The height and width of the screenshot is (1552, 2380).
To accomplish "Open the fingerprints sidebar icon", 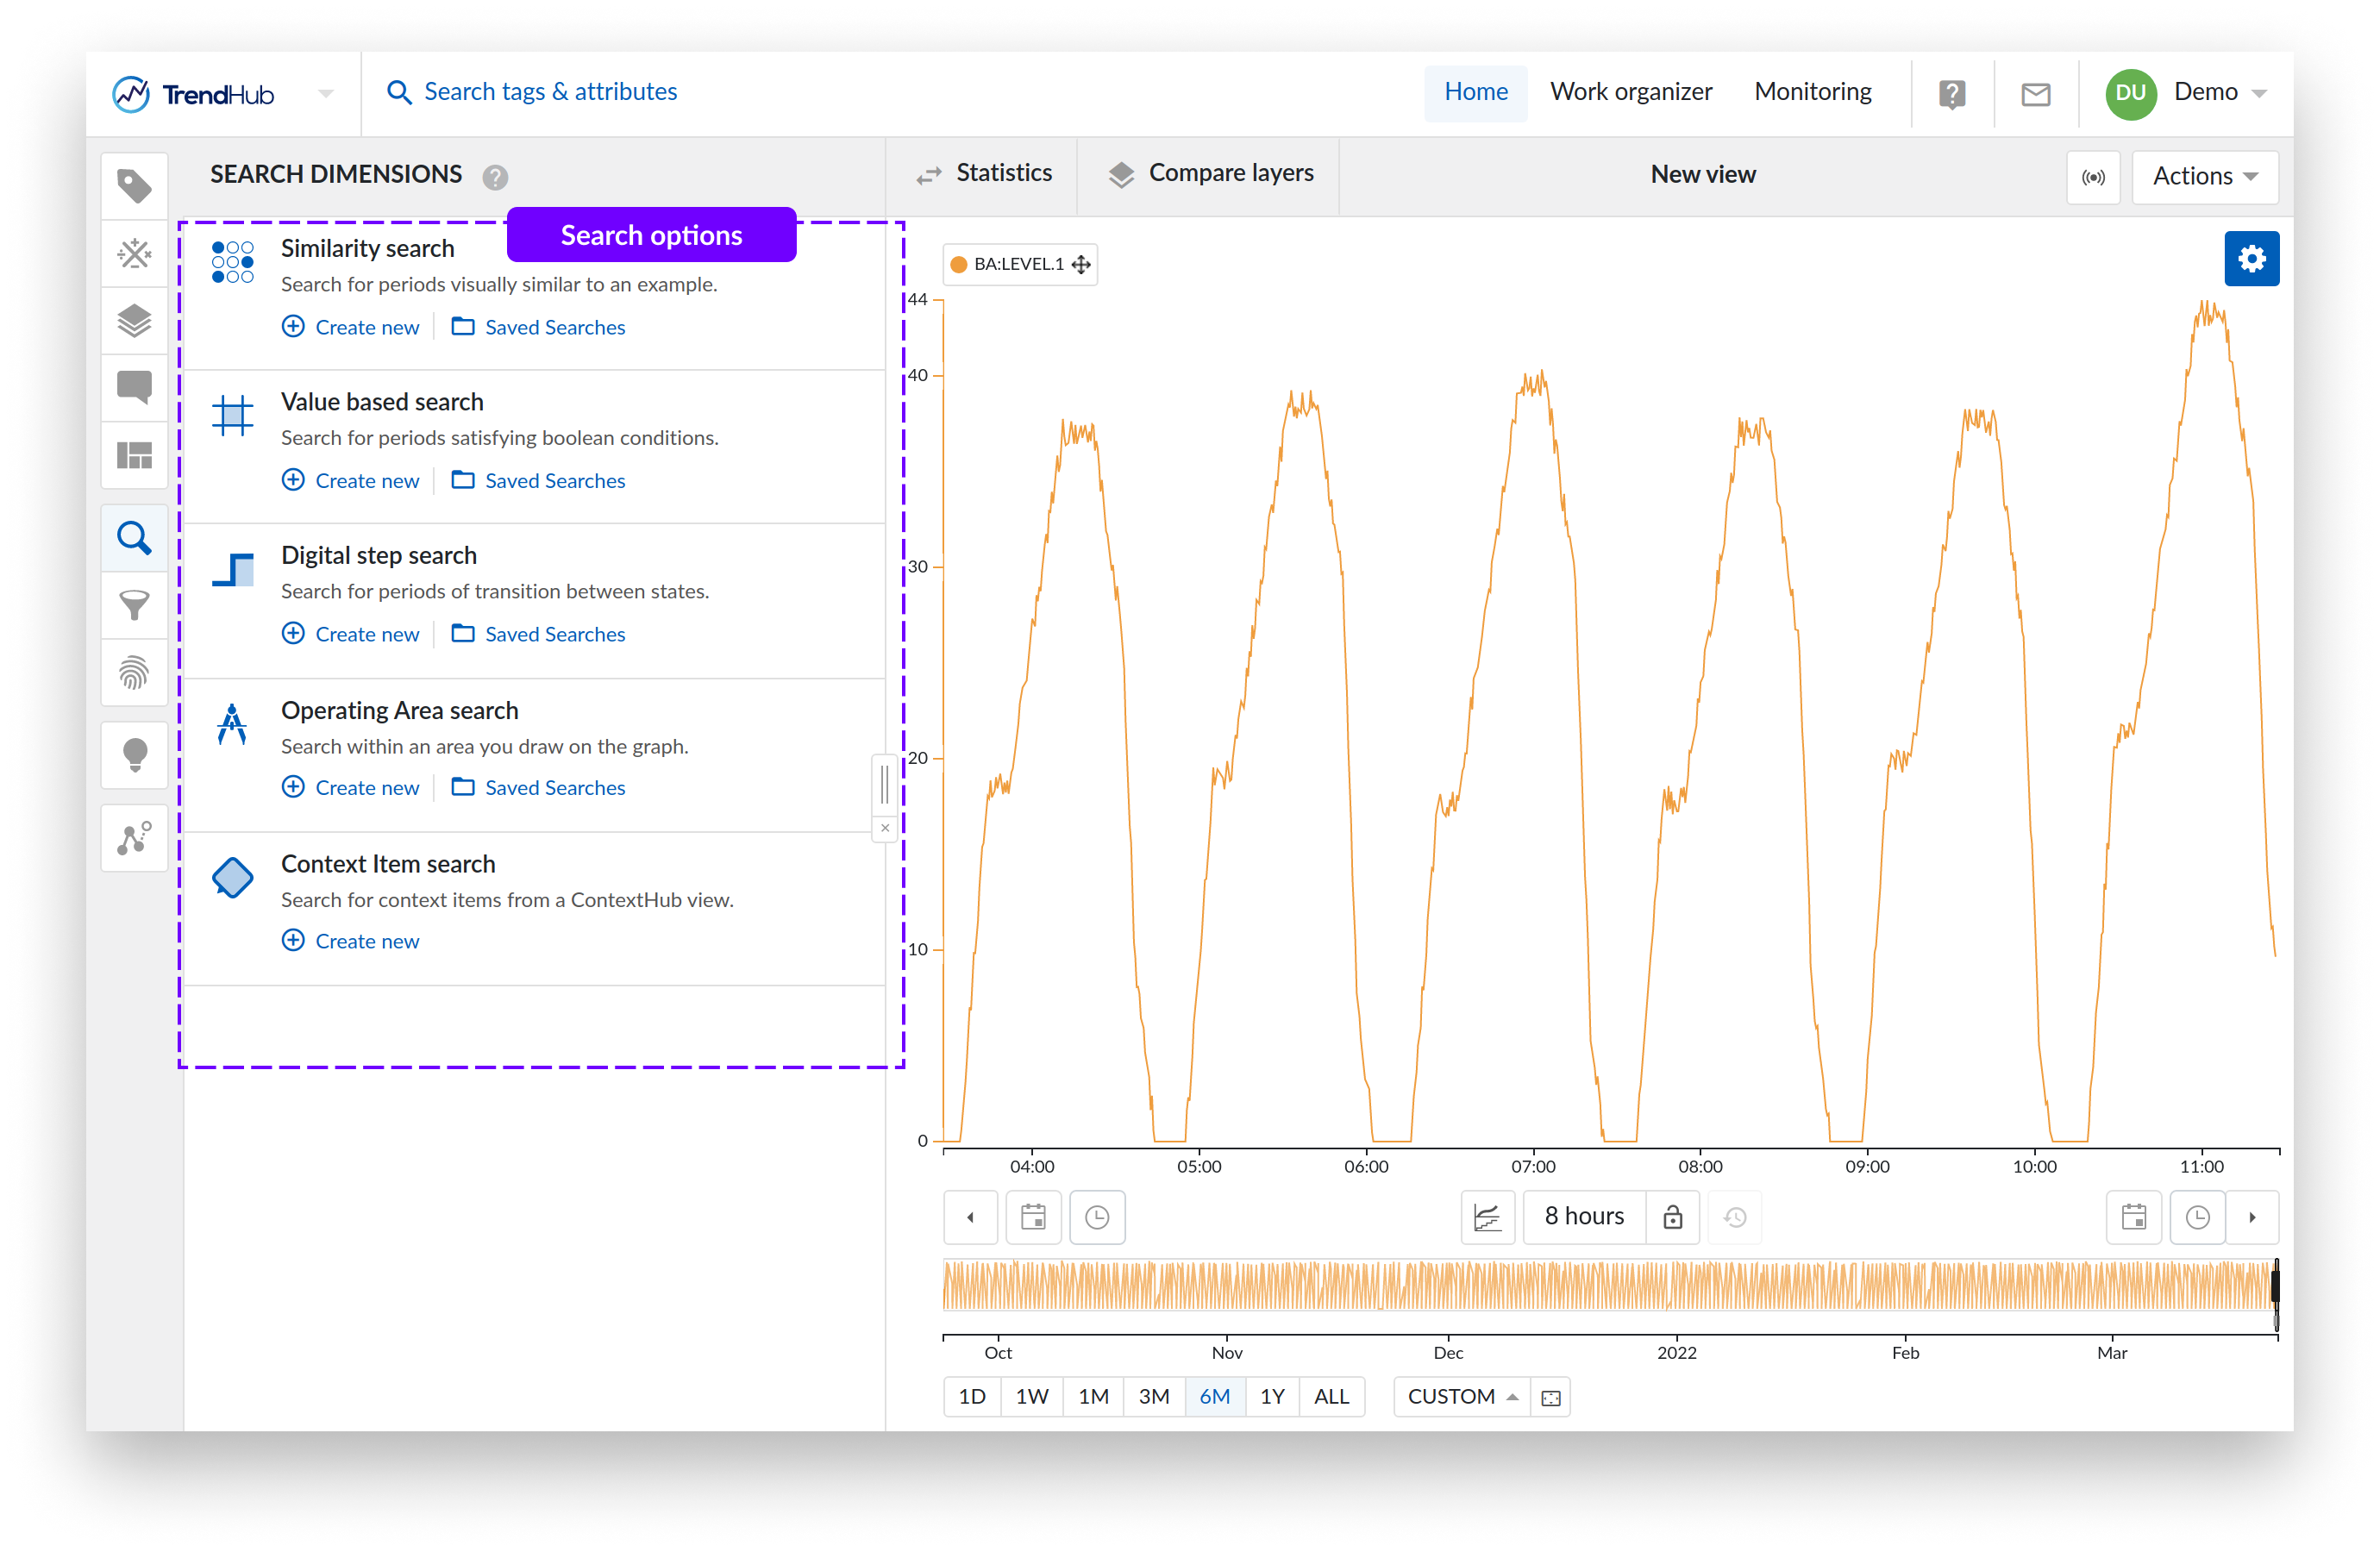I will [x=134, y=673].
